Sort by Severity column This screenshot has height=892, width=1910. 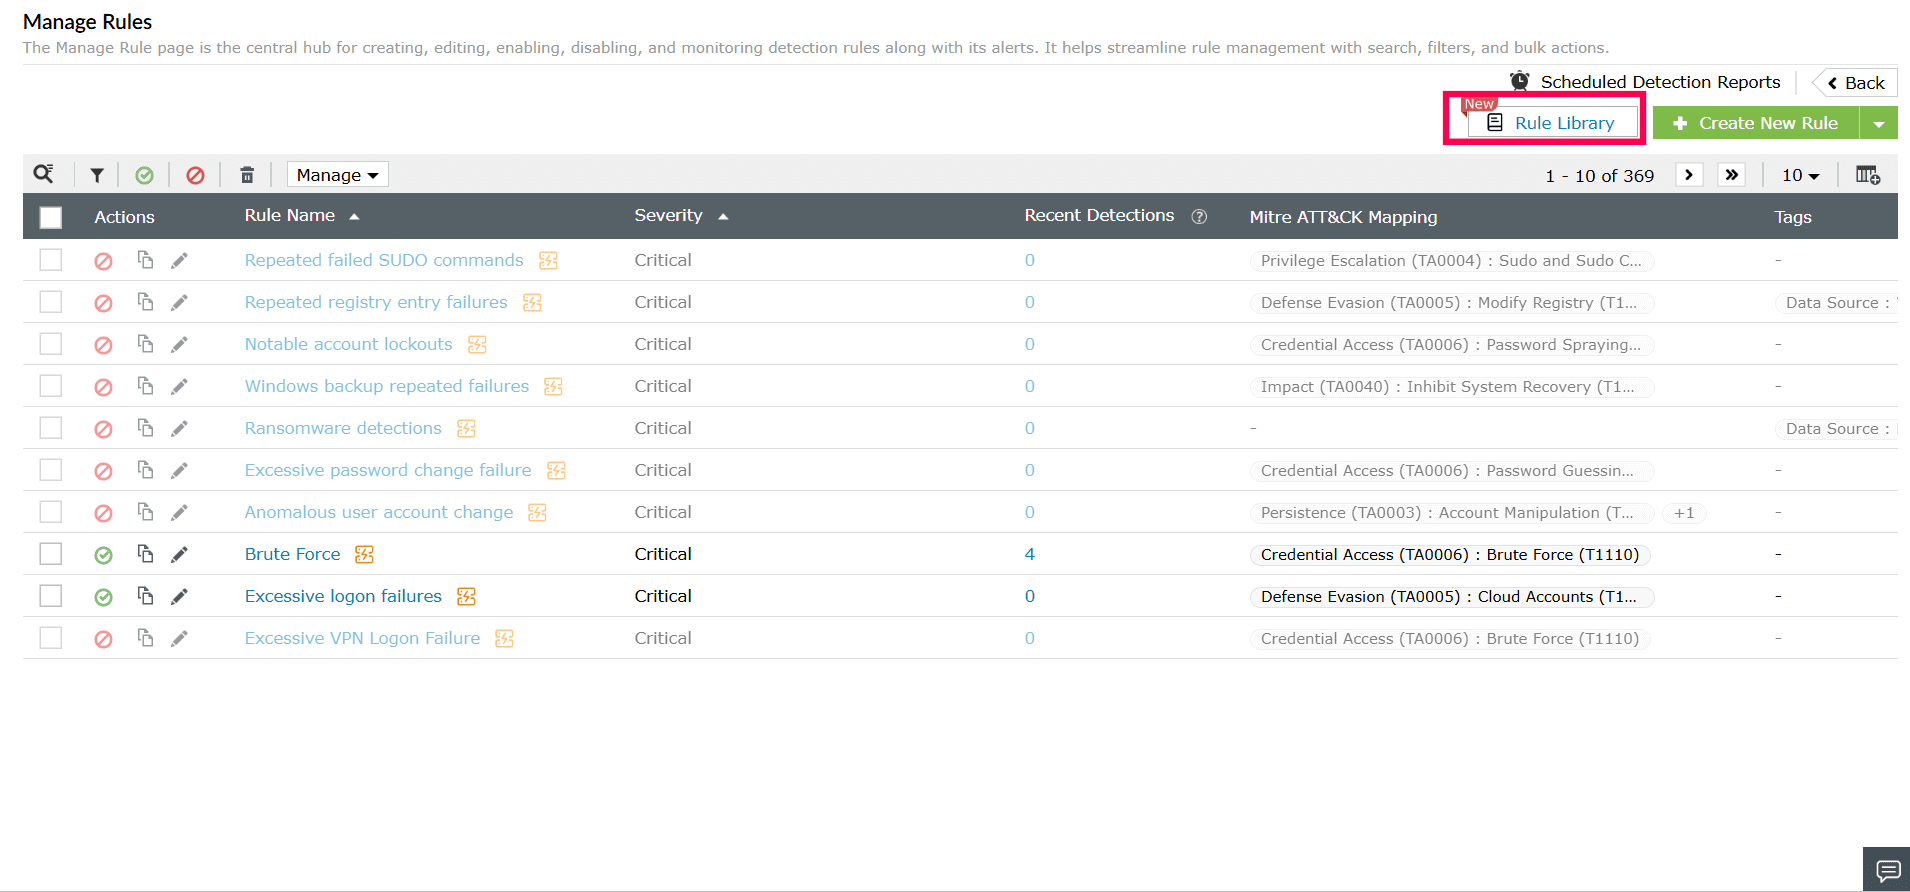681,215
